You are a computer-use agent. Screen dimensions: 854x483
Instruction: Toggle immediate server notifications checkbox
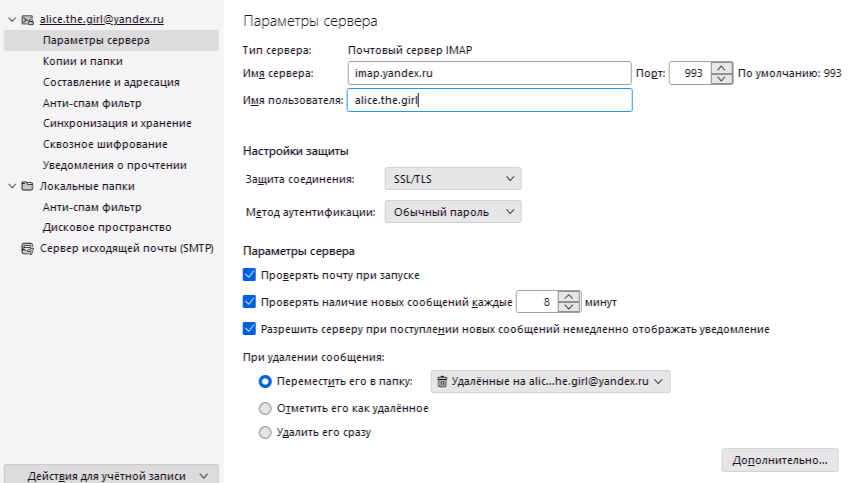click(250, 328)
